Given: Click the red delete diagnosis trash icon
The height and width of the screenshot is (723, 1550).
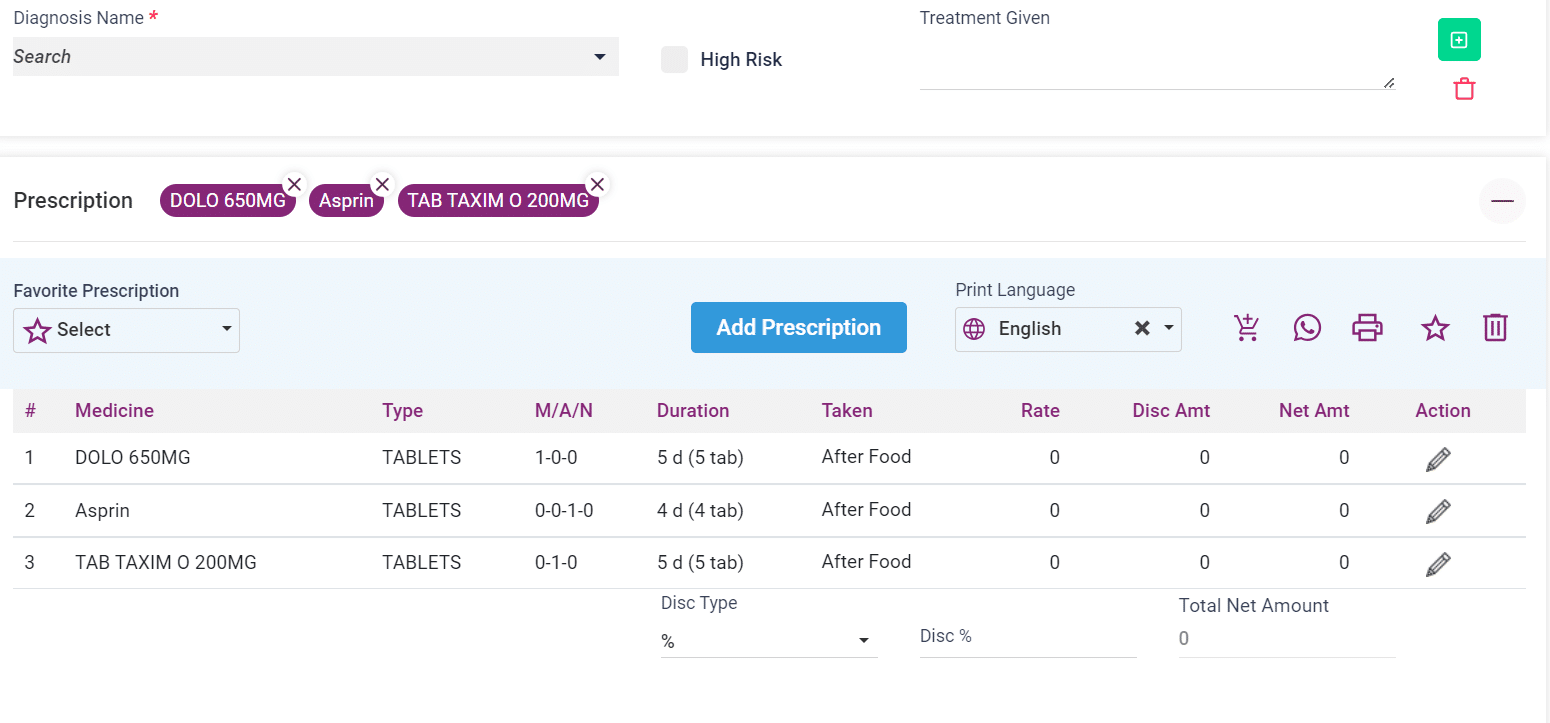Looking at the screenshot, I should 1464,90.
